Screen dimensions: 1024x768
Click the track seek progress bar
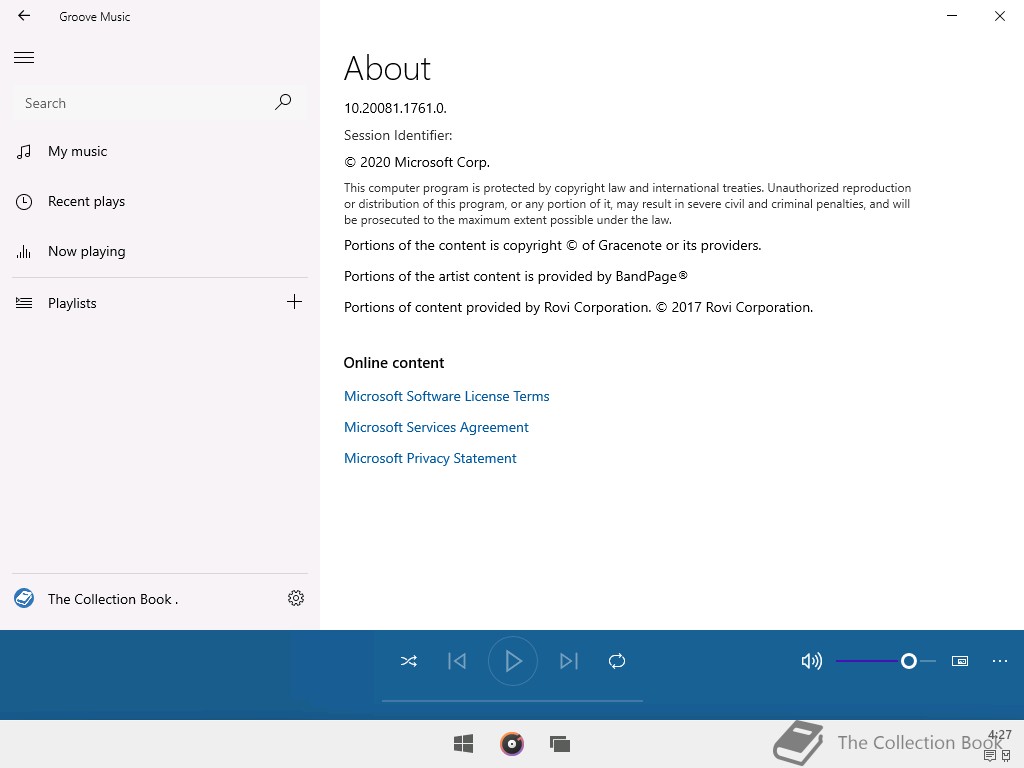513,701
